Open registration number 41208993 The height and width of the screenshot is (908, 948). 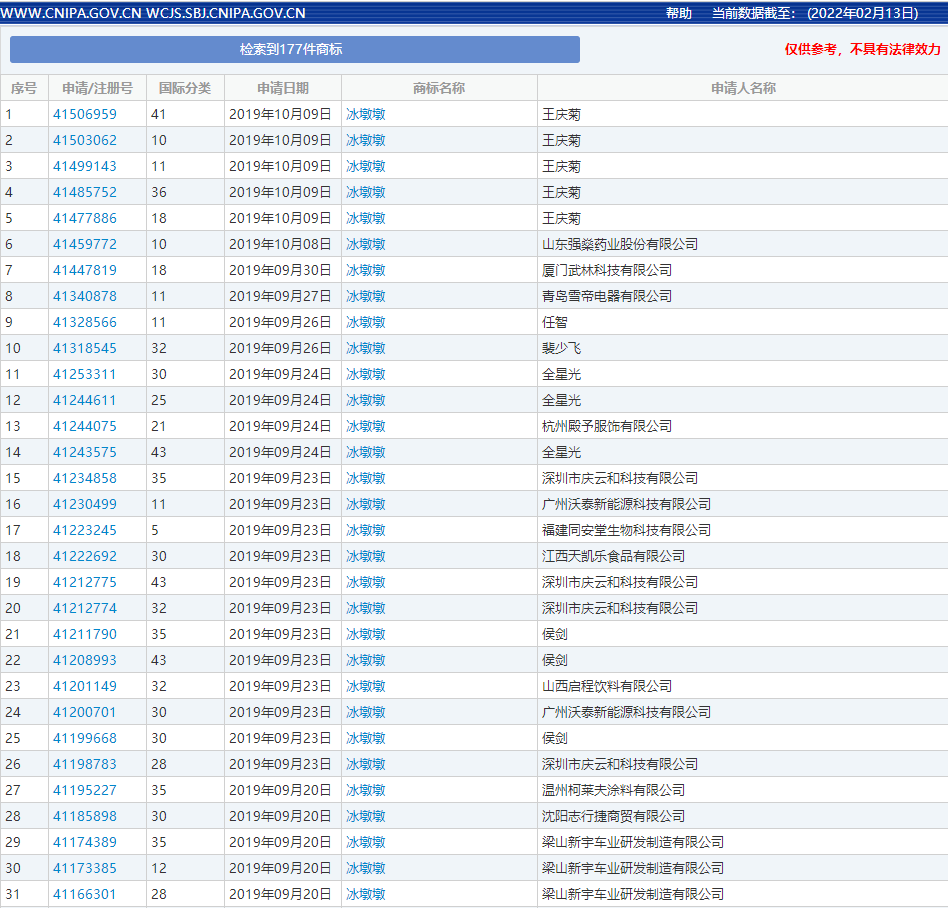[85, 660]
